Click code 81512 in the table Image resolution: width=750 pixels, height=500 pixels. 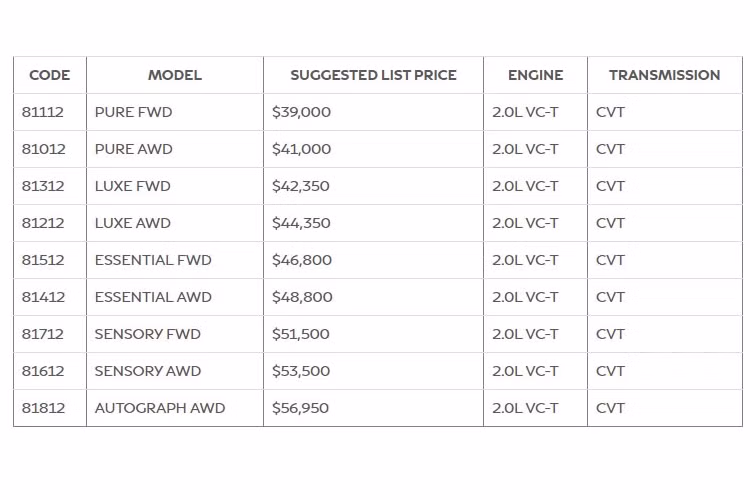pyautogui.click(x=43, y=260)
